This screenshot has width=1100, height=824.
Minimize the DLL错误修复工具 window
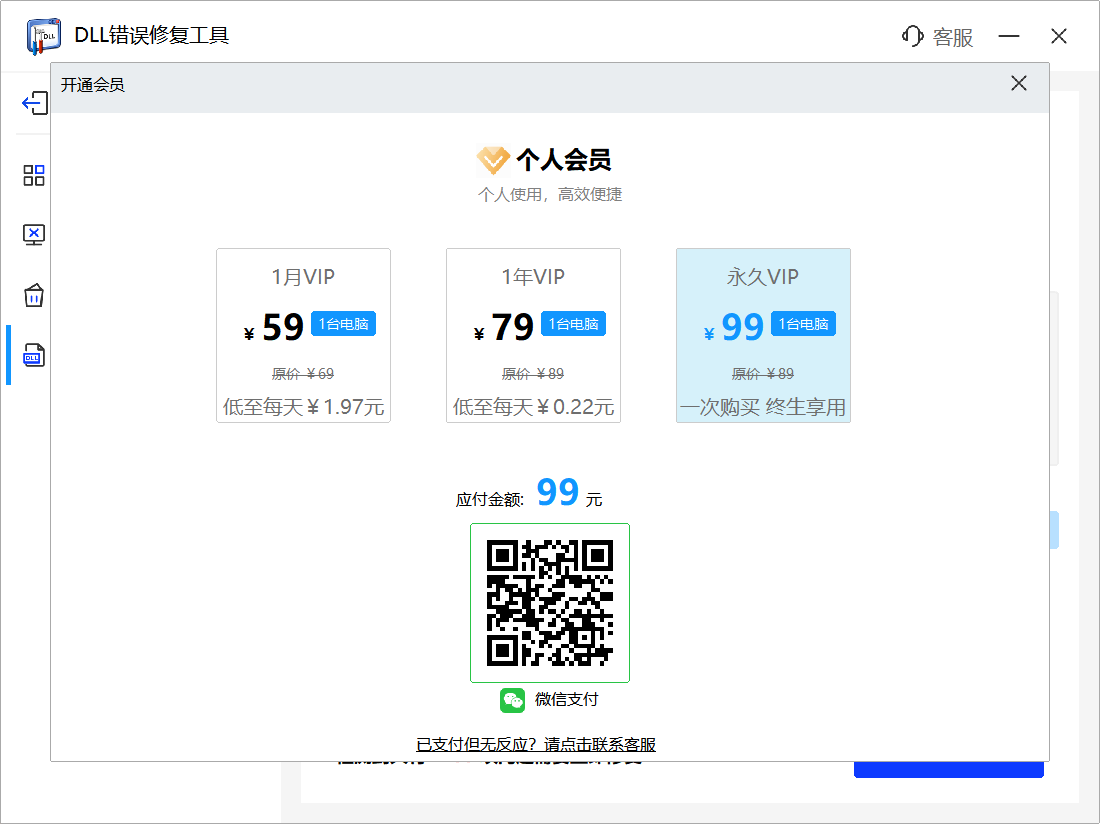[1009, 35]
